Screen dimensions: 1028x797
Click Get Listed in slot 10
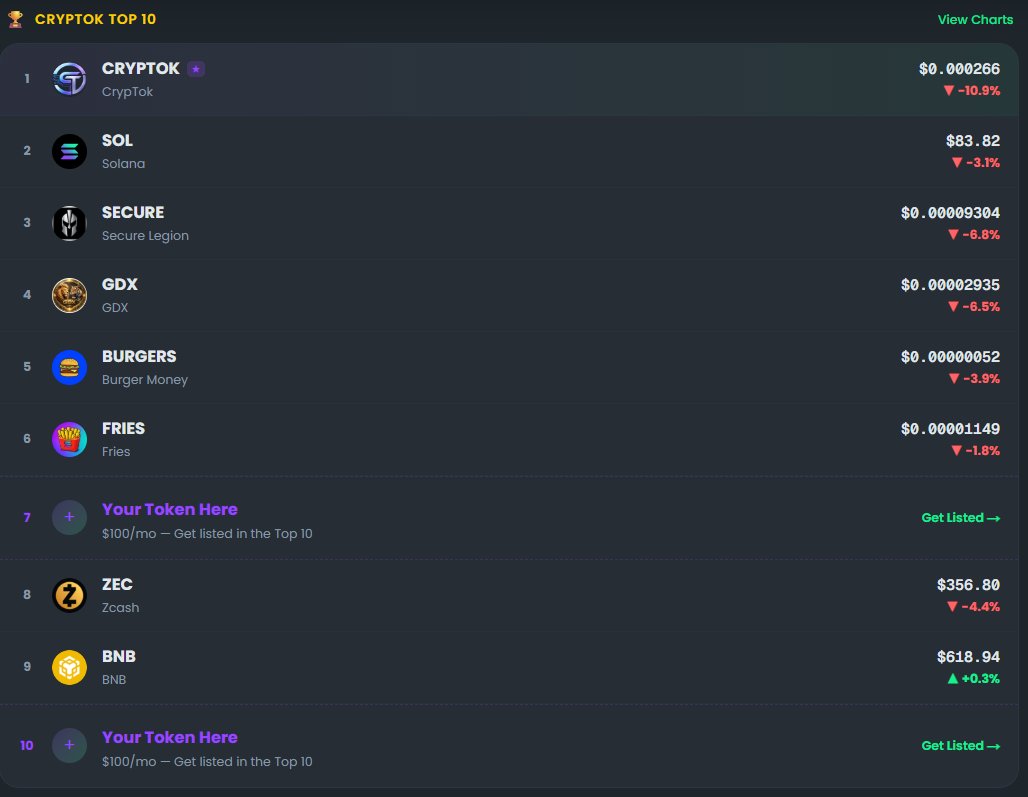(x=960, y=746)
